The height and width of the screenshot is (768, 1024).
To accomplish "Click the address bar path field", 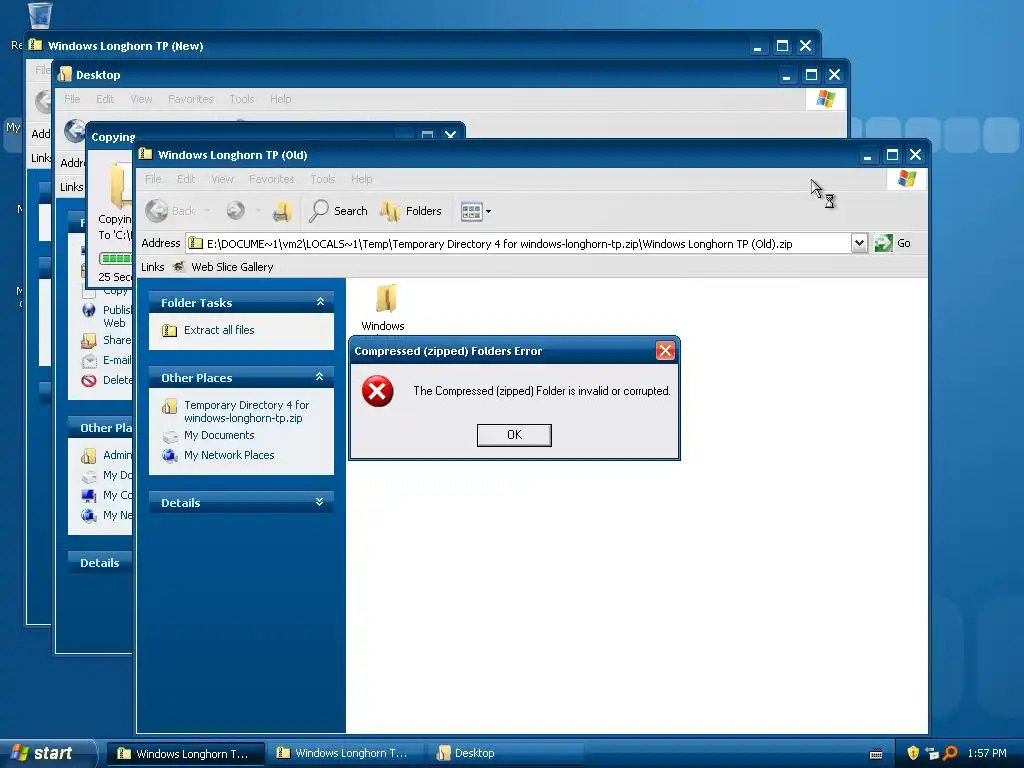I will pyautogui.click(x=519, y=244).
